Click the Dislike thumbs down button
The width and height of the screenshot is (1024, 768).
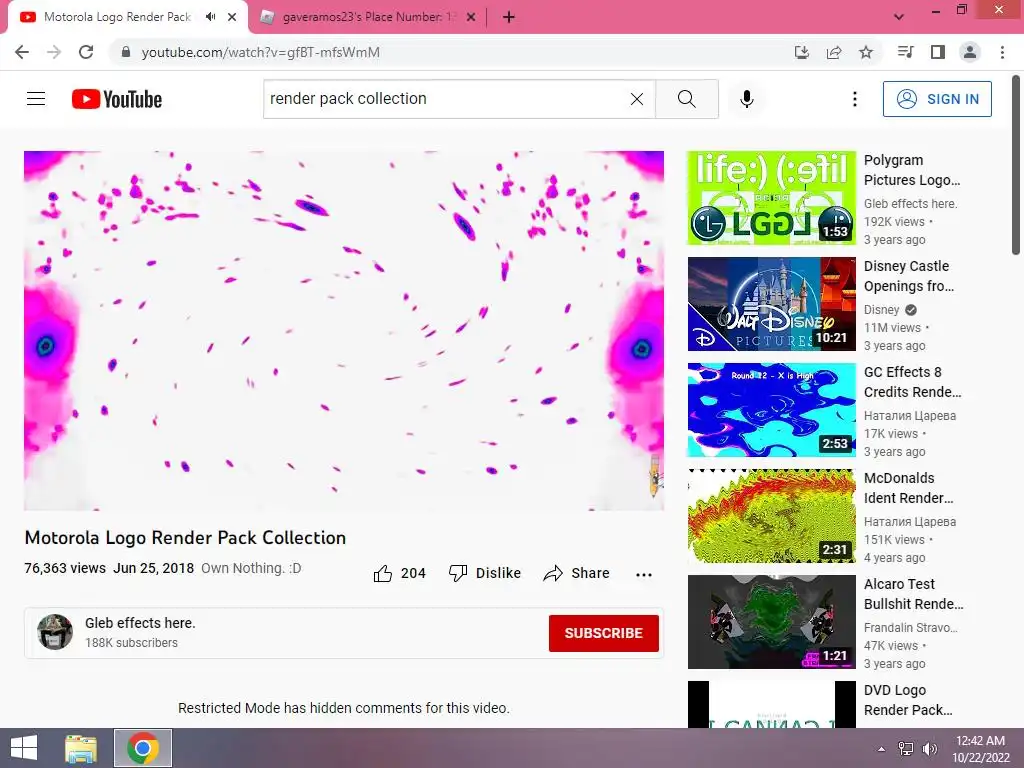coord(485,573)
